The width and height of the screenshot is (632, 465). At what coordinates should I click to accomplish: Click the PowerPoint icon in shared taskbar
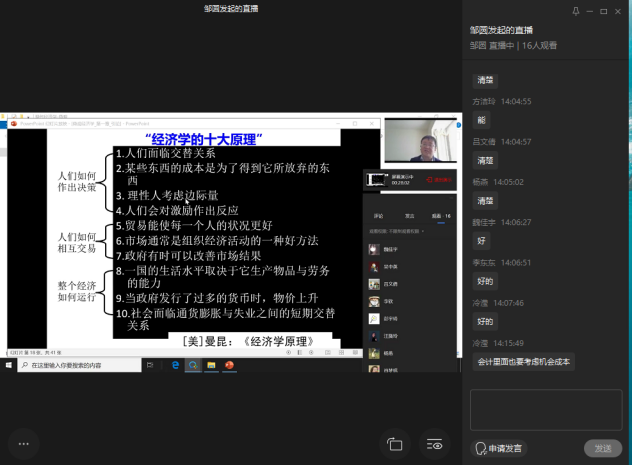pyautogui.click(x=230, y=365)
